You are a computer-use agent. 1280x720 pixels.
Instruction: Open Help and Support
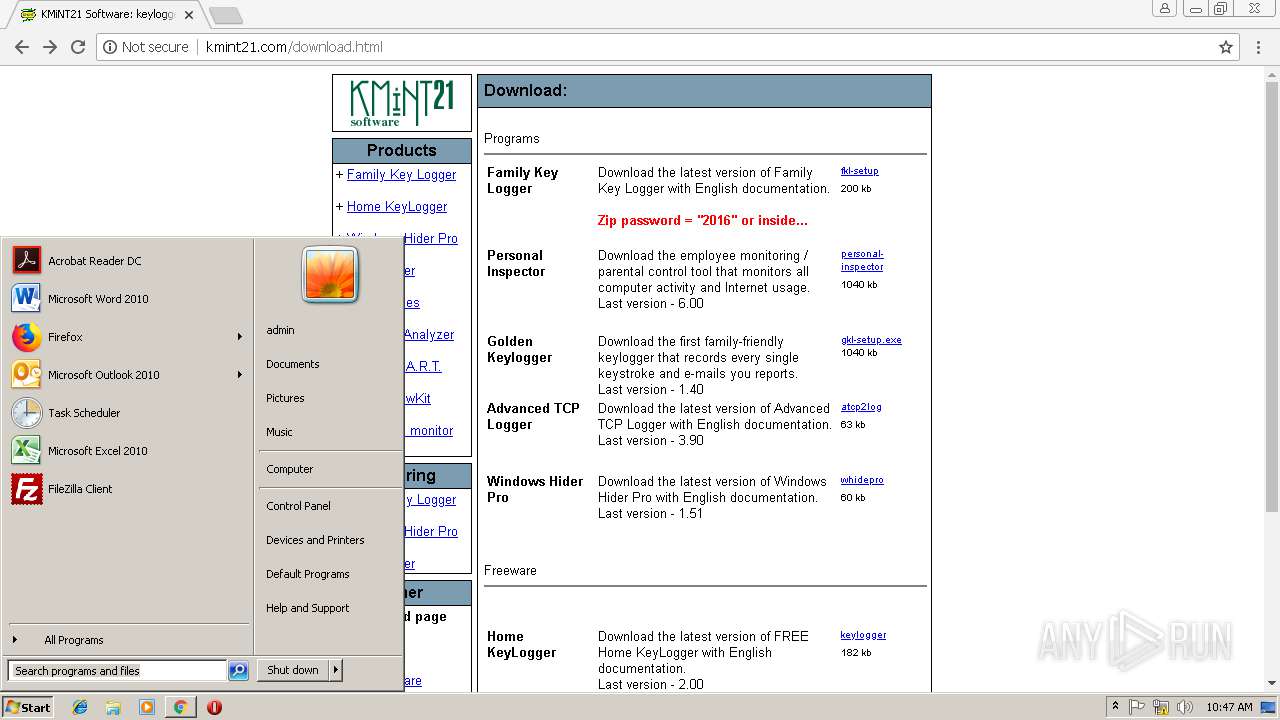coord(307,608)
